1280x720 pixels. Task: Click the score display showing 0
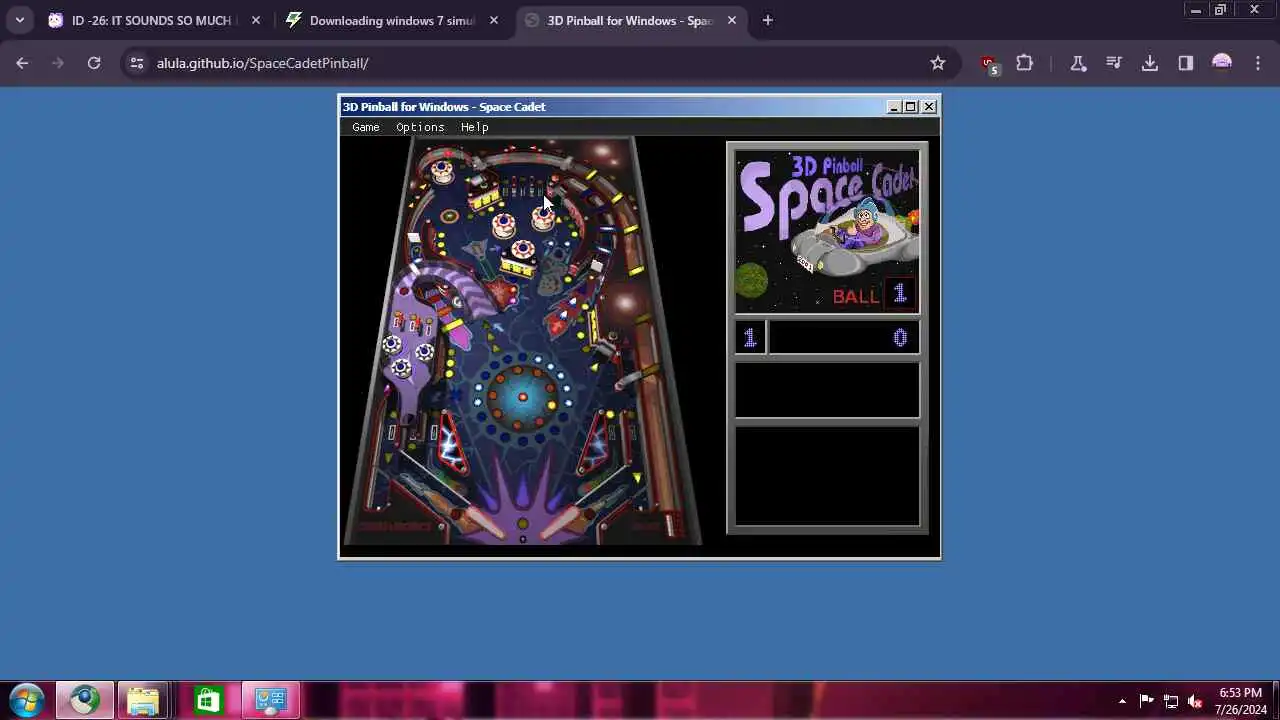pos(843,338)
